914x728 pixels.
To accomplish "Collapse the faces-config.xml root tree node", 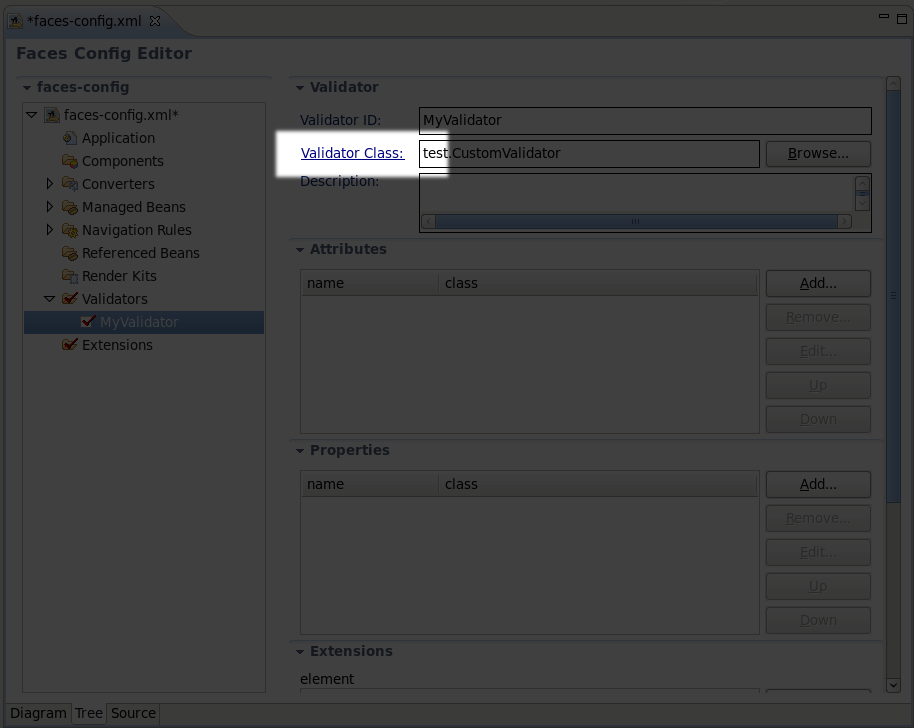I will [33, 115].
